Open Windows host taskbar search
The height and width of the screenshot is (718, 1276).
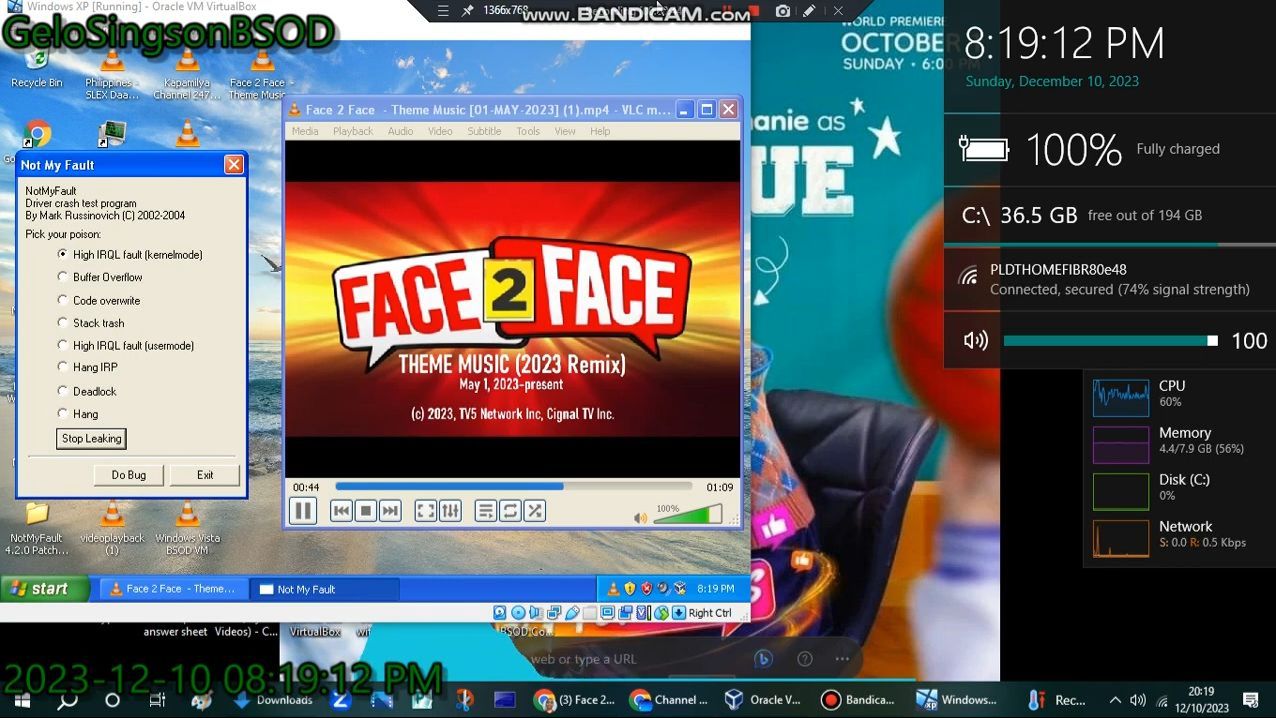tap(67, 700)
